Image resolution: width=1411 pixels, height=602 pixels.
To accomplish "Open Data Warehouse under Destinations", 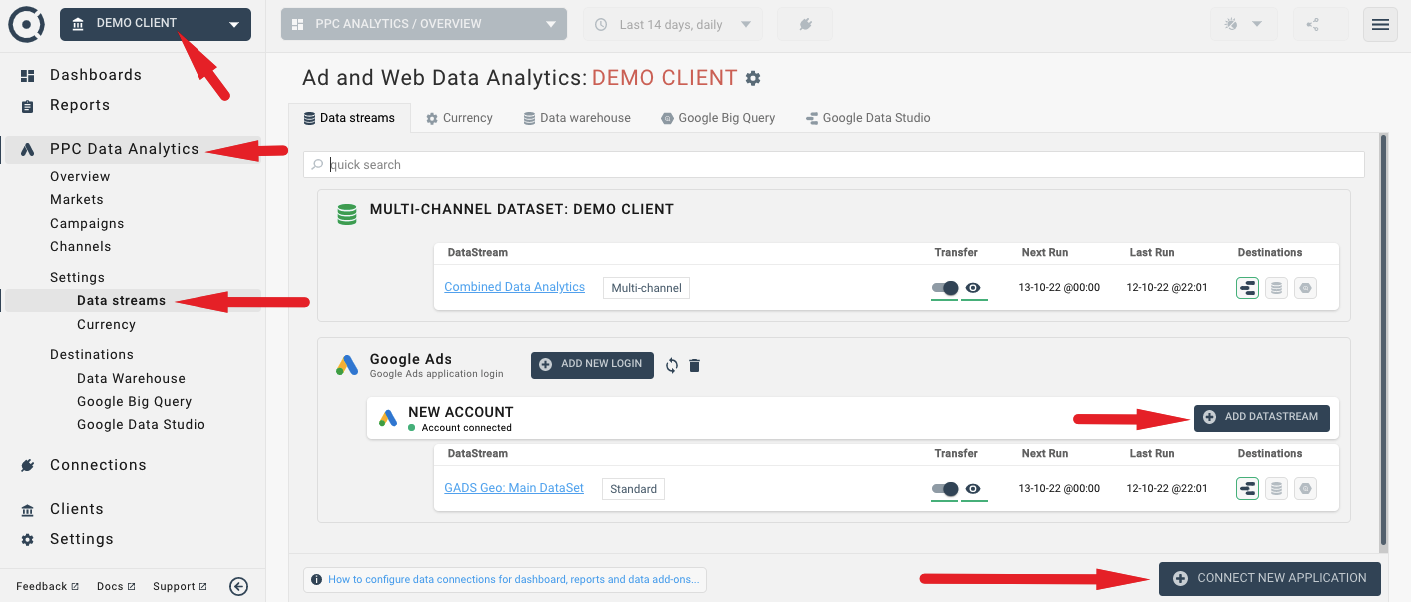I will tap(131, 378).
